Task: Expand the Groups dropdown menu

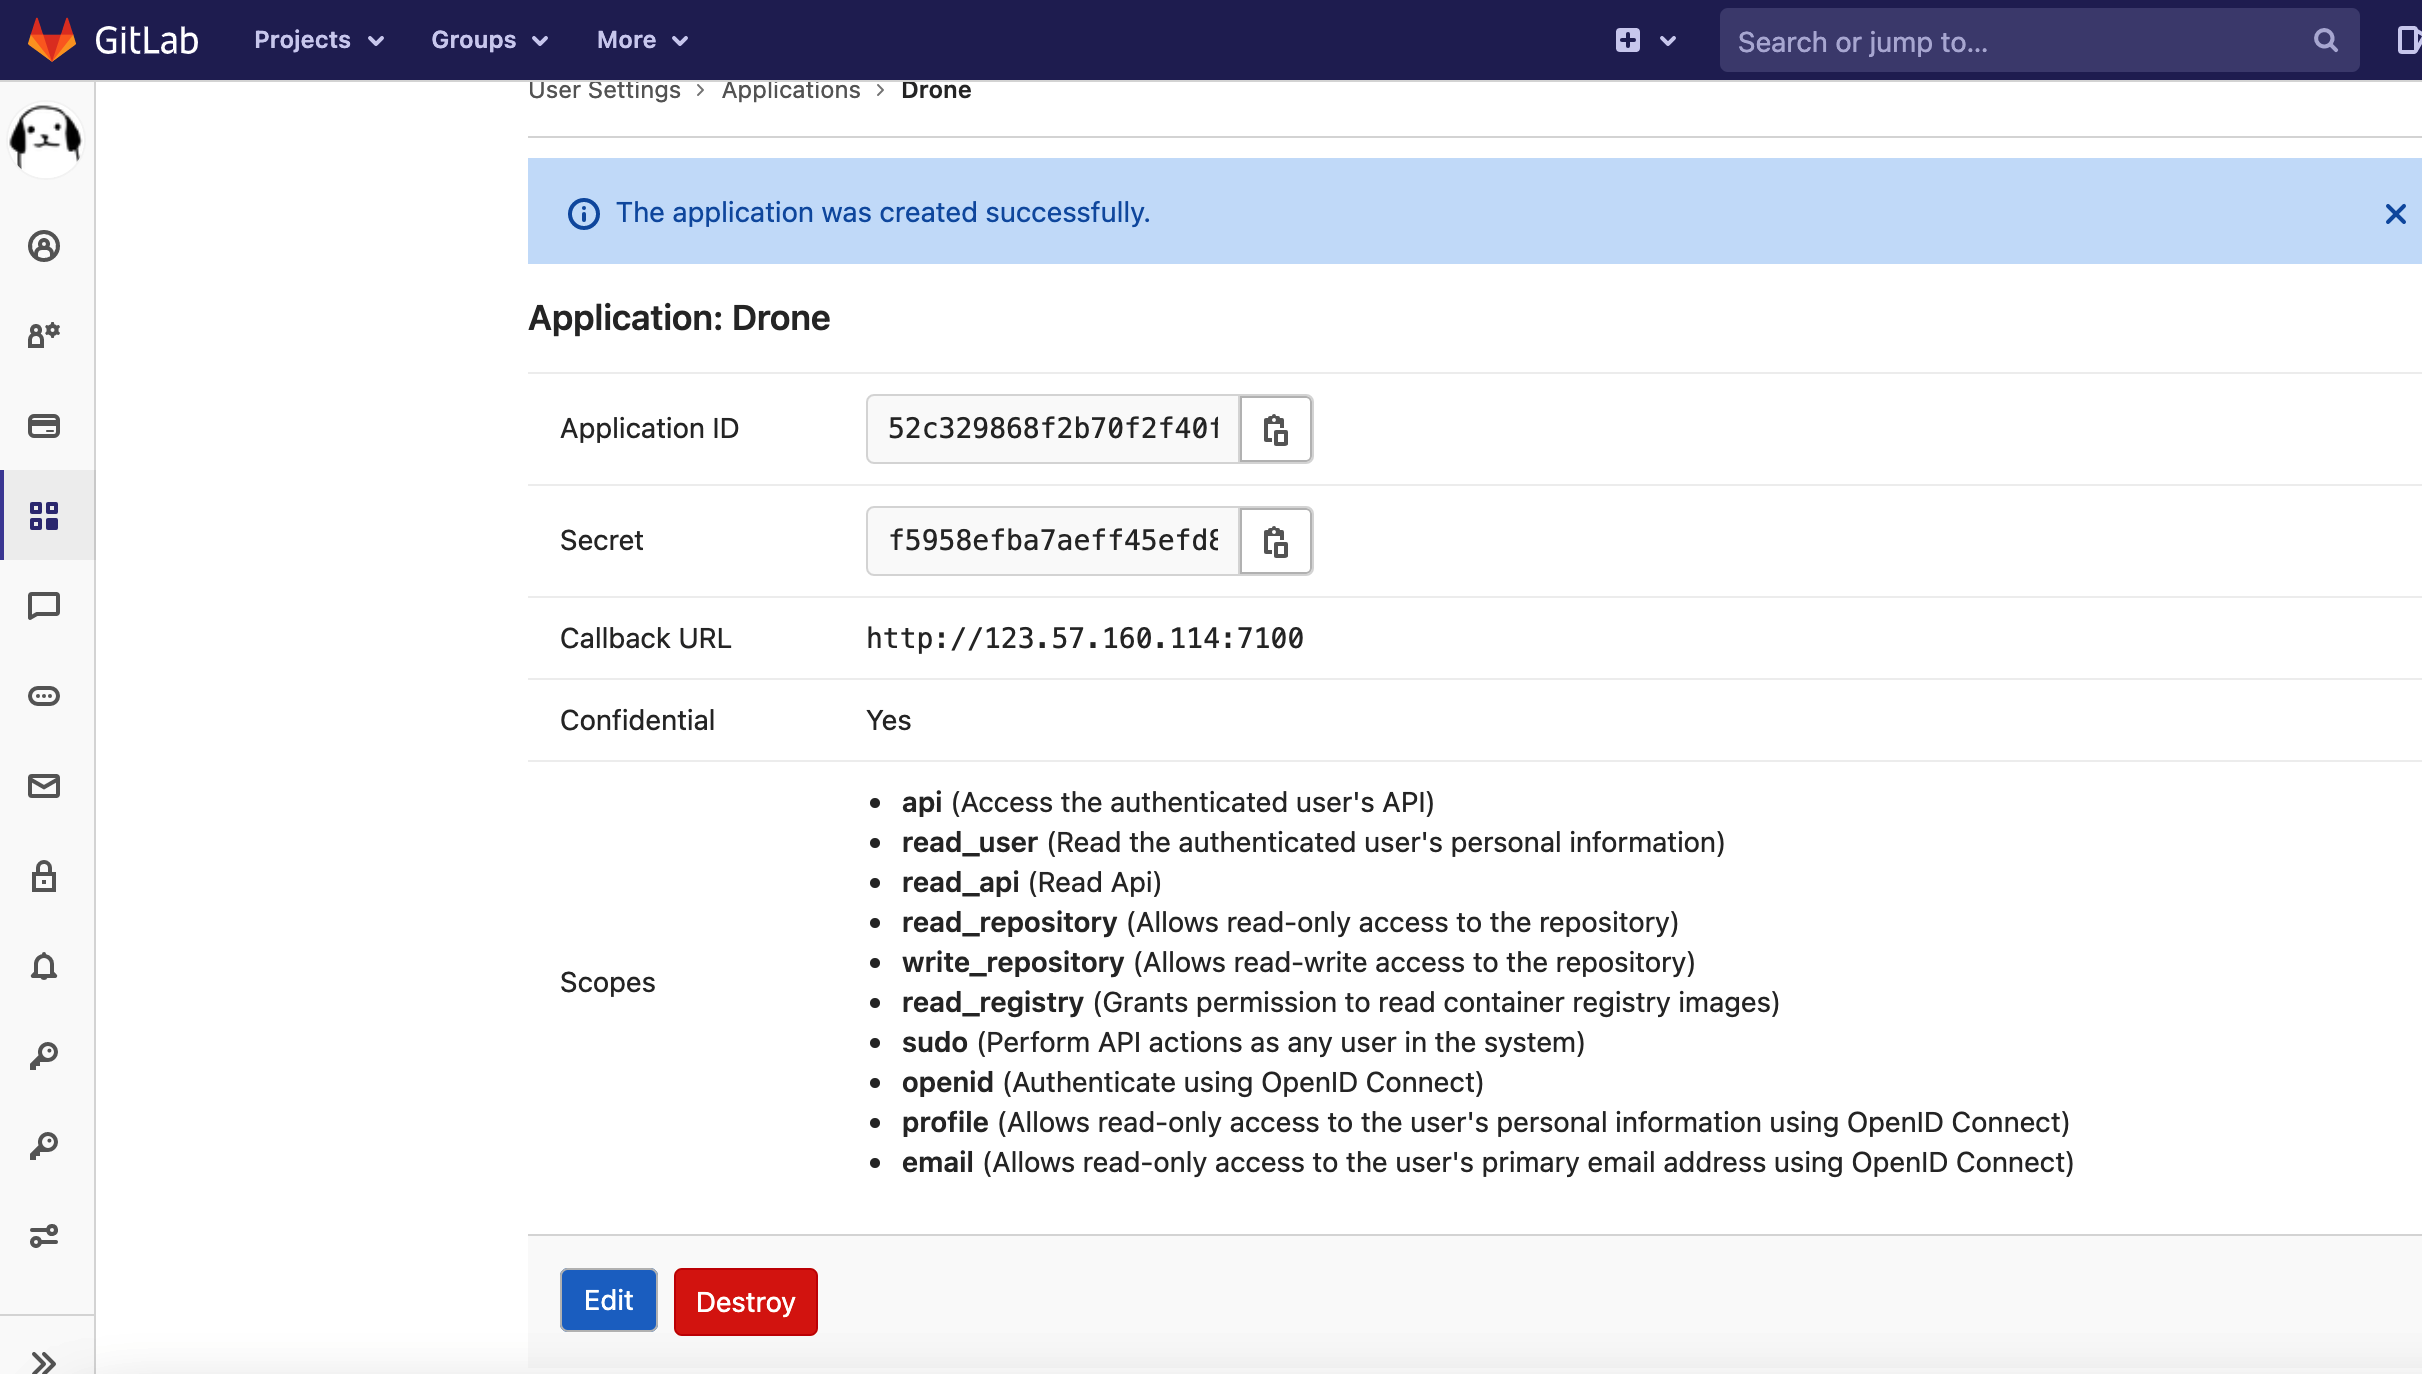Action: 489,40
